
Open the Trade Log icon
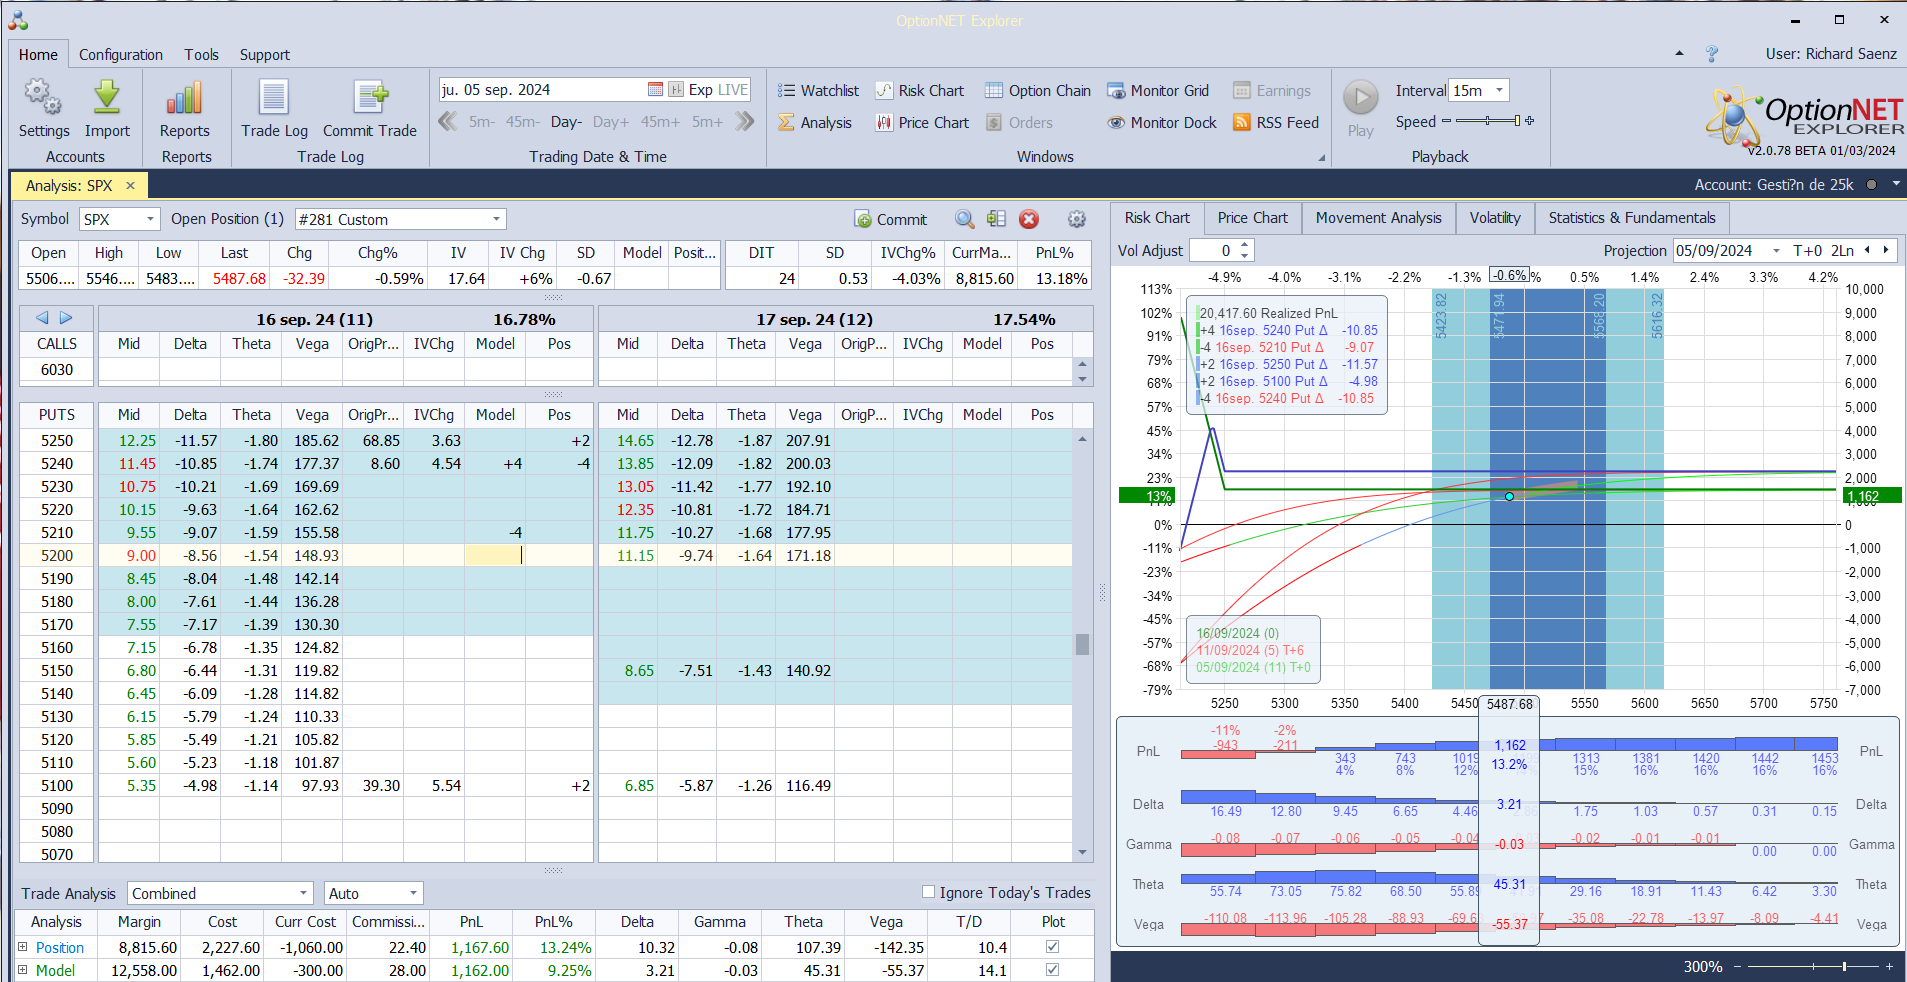274,100
